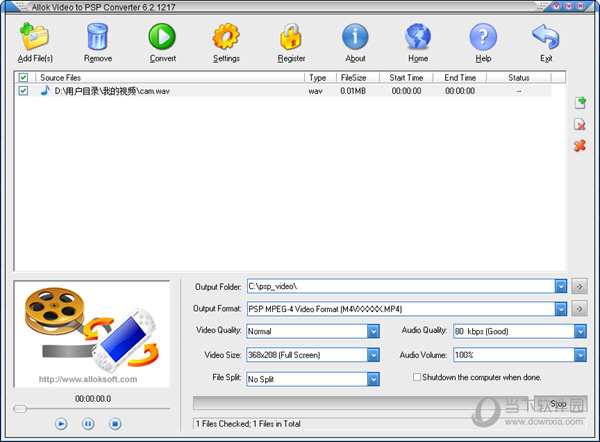600x442 pixels.
Task: Open Settings with the gear icon
Action: pos(226,36)
